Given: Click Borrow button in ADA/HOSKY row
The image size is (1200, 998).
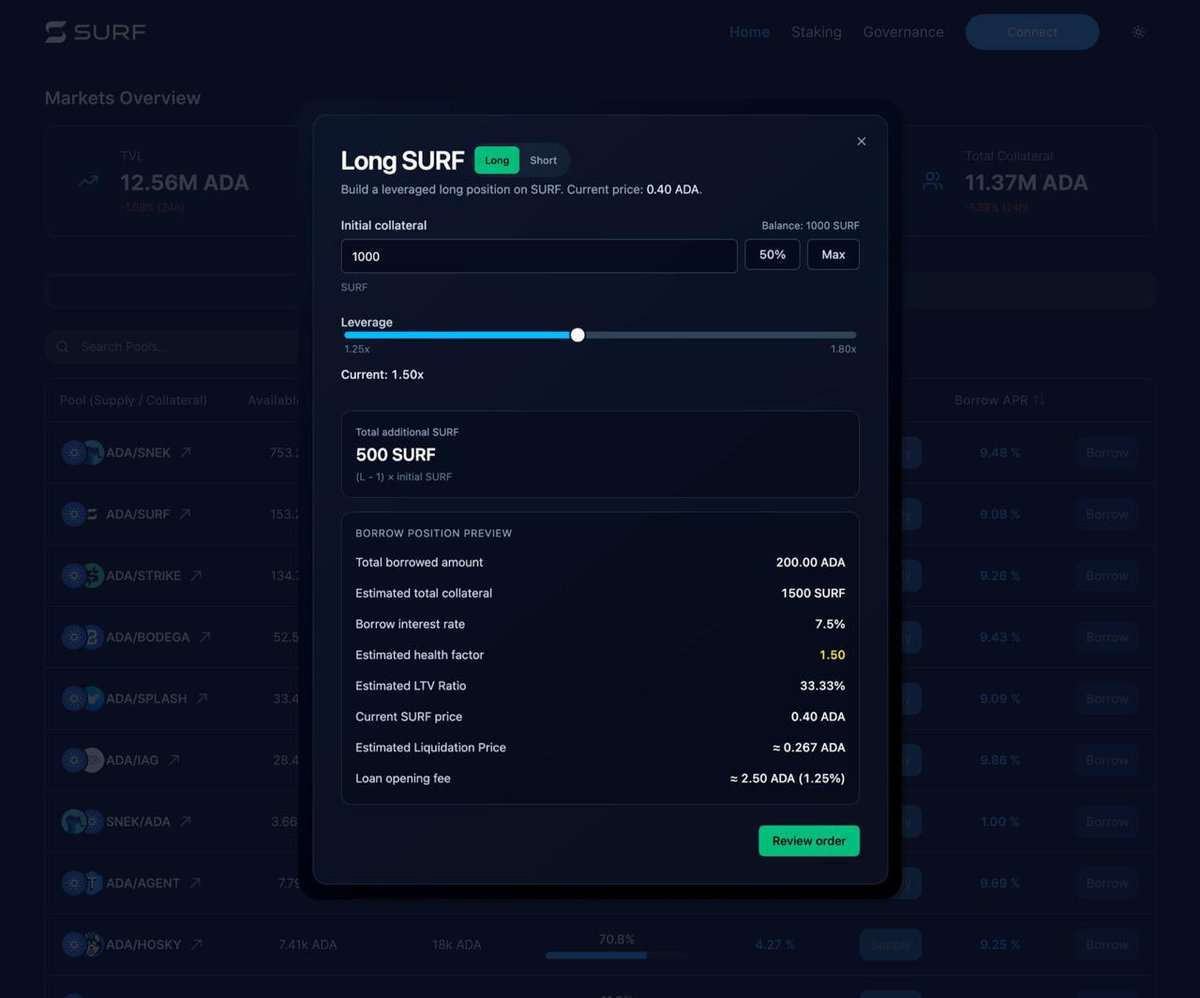Looking at the screenshot, I should click(1107, 945).
